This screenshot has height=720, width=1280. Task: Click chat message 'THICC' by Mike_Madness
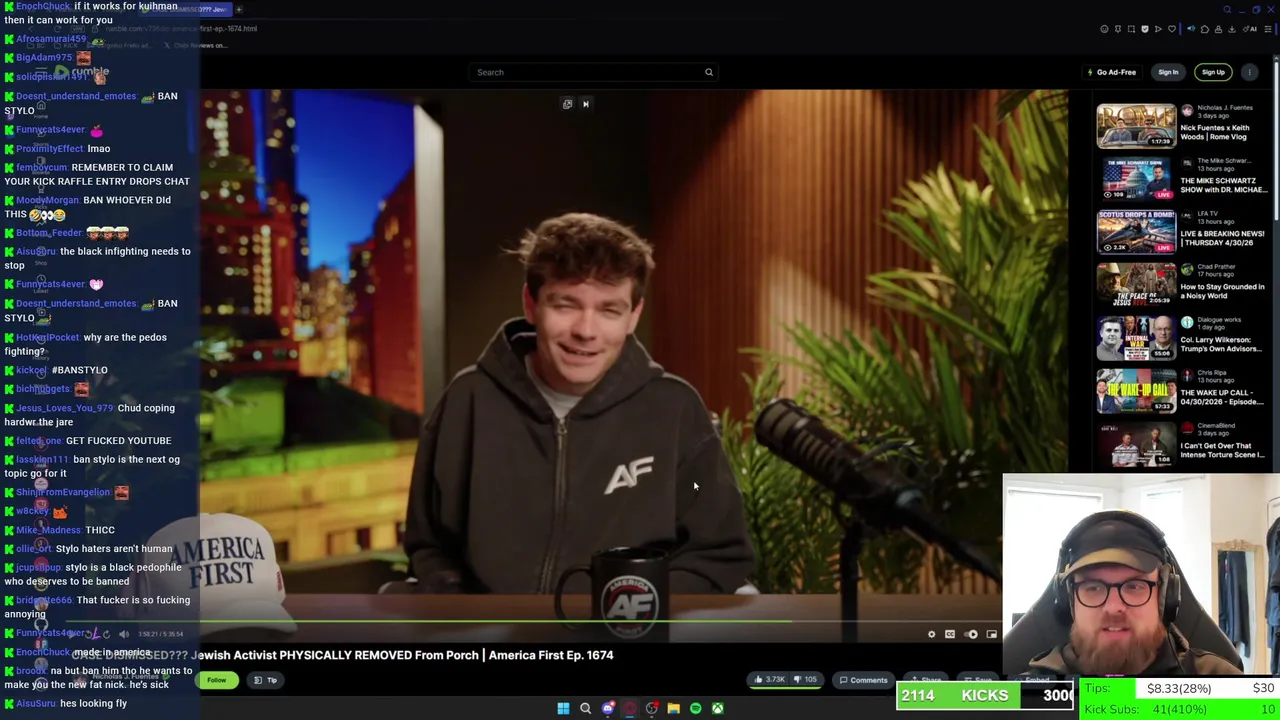coord(100,530)
